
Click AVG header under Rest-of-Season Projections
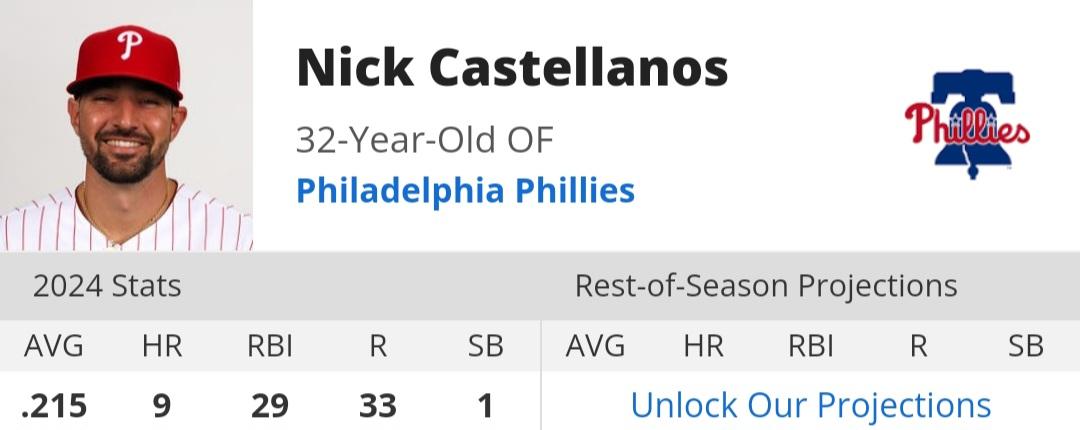595,346
